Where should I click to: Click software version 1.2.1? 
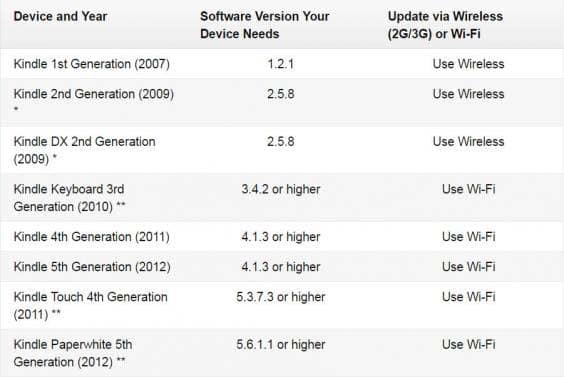tap(281, 64)
